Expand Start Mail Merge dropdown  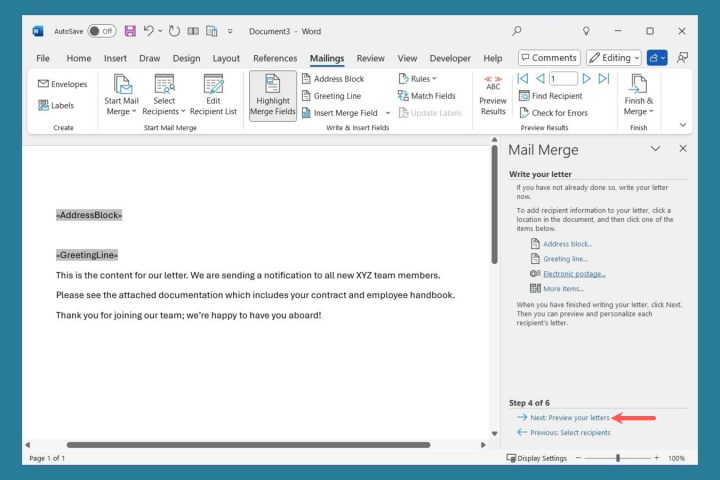point(122,95)
